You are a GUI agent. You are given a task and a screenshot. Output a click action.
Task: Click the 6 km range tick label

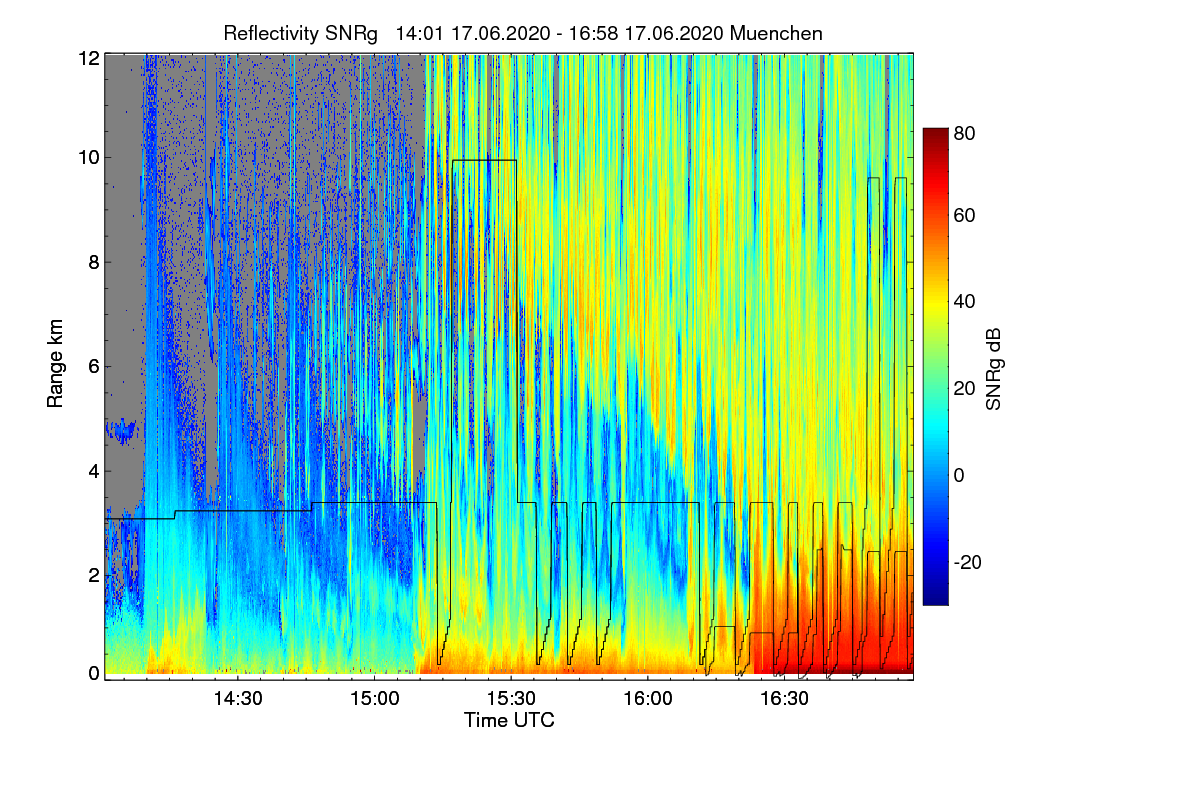pyautogui.click(x=94, y=367)
